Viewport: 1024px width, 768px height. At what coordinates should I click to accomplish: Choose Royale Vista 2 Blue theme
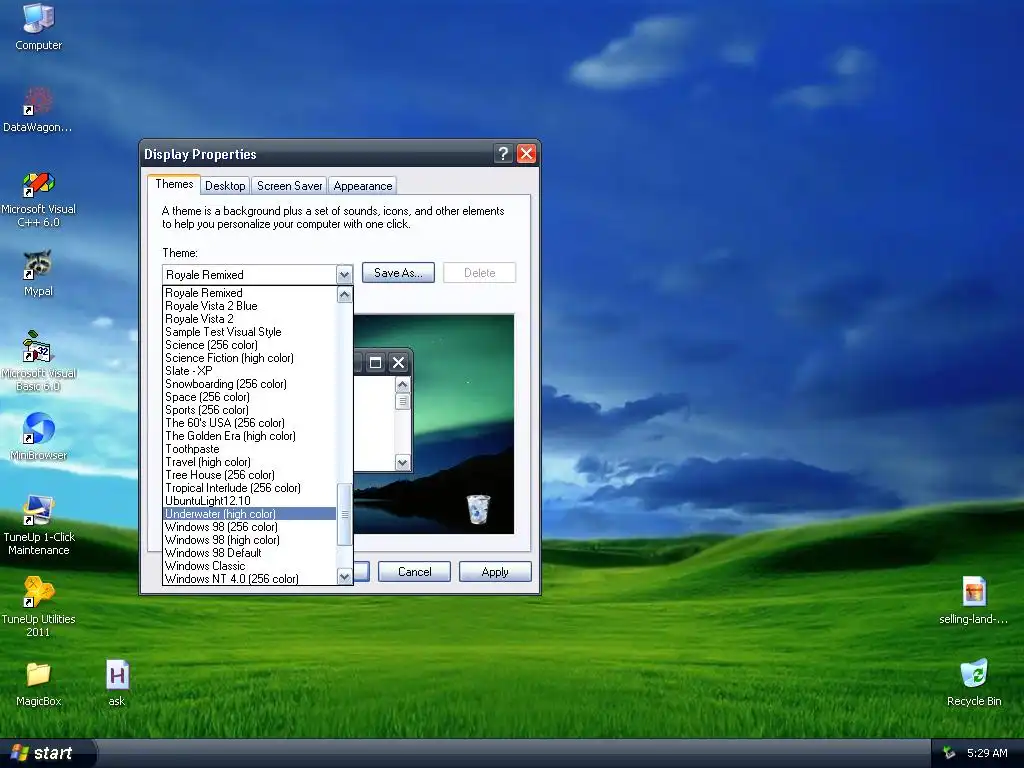tap(249, 306)
